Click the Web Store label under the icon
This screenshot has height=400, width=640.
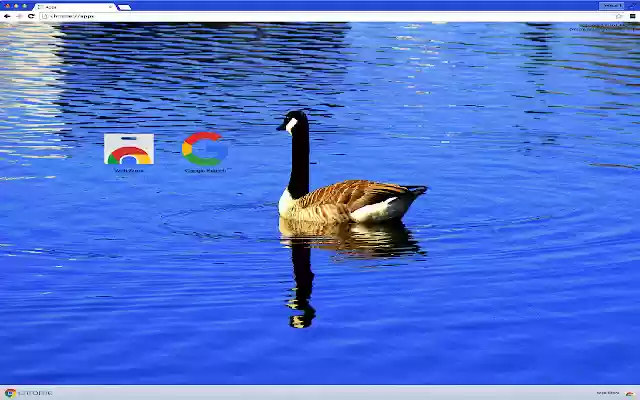tap(129, 171)
